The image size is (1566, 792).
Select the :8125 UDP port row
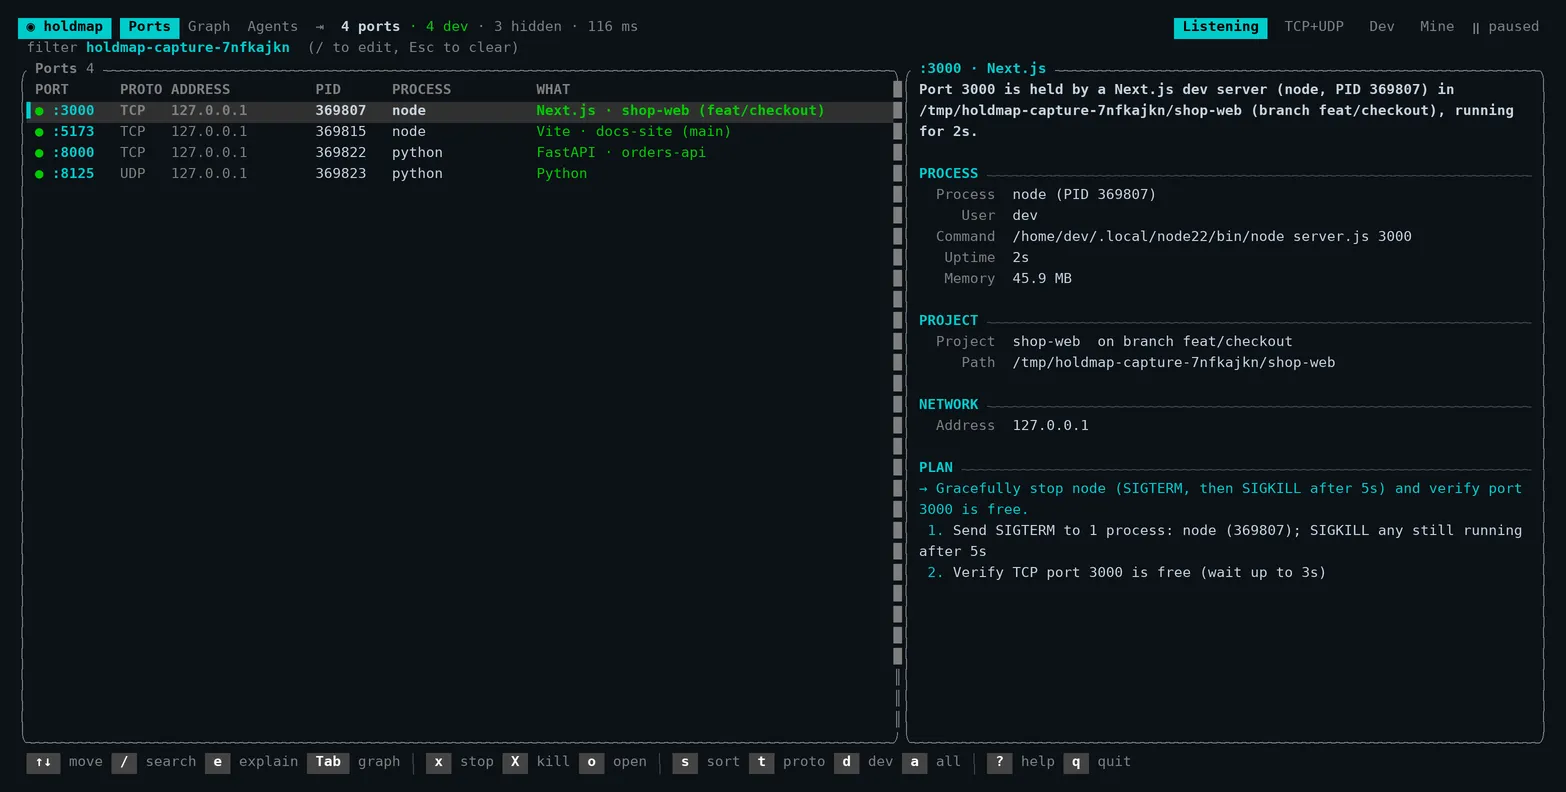coord(460,174)
